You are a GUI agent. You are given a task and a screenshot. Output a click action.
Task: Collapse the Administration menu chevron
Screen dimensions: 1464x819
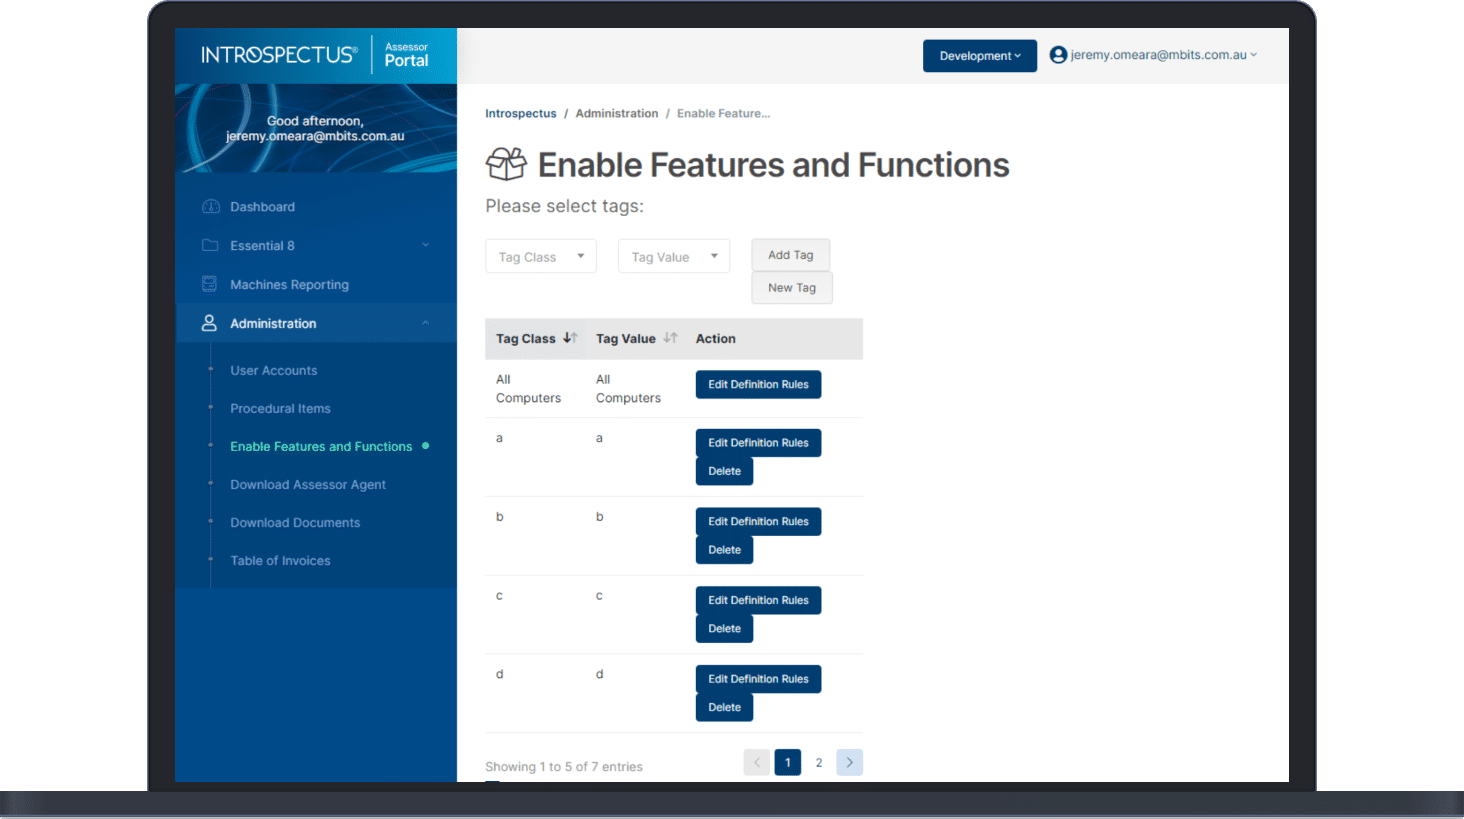click(x=425, y=323)
